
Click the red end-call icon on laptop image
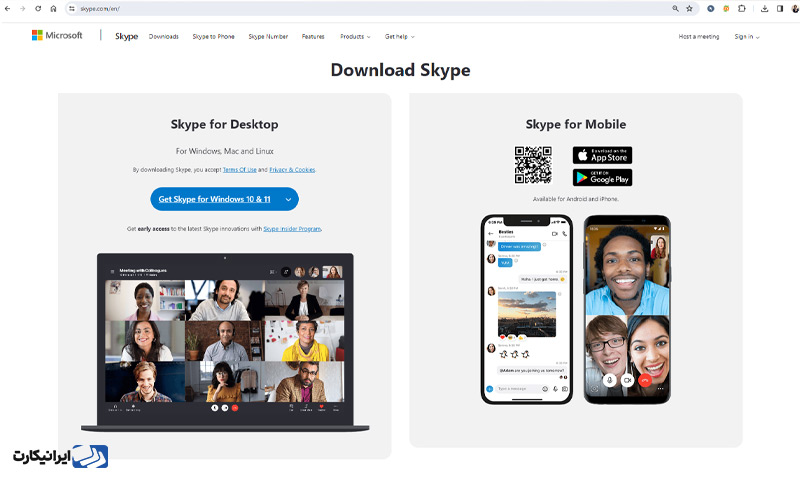tap(235, 408)
